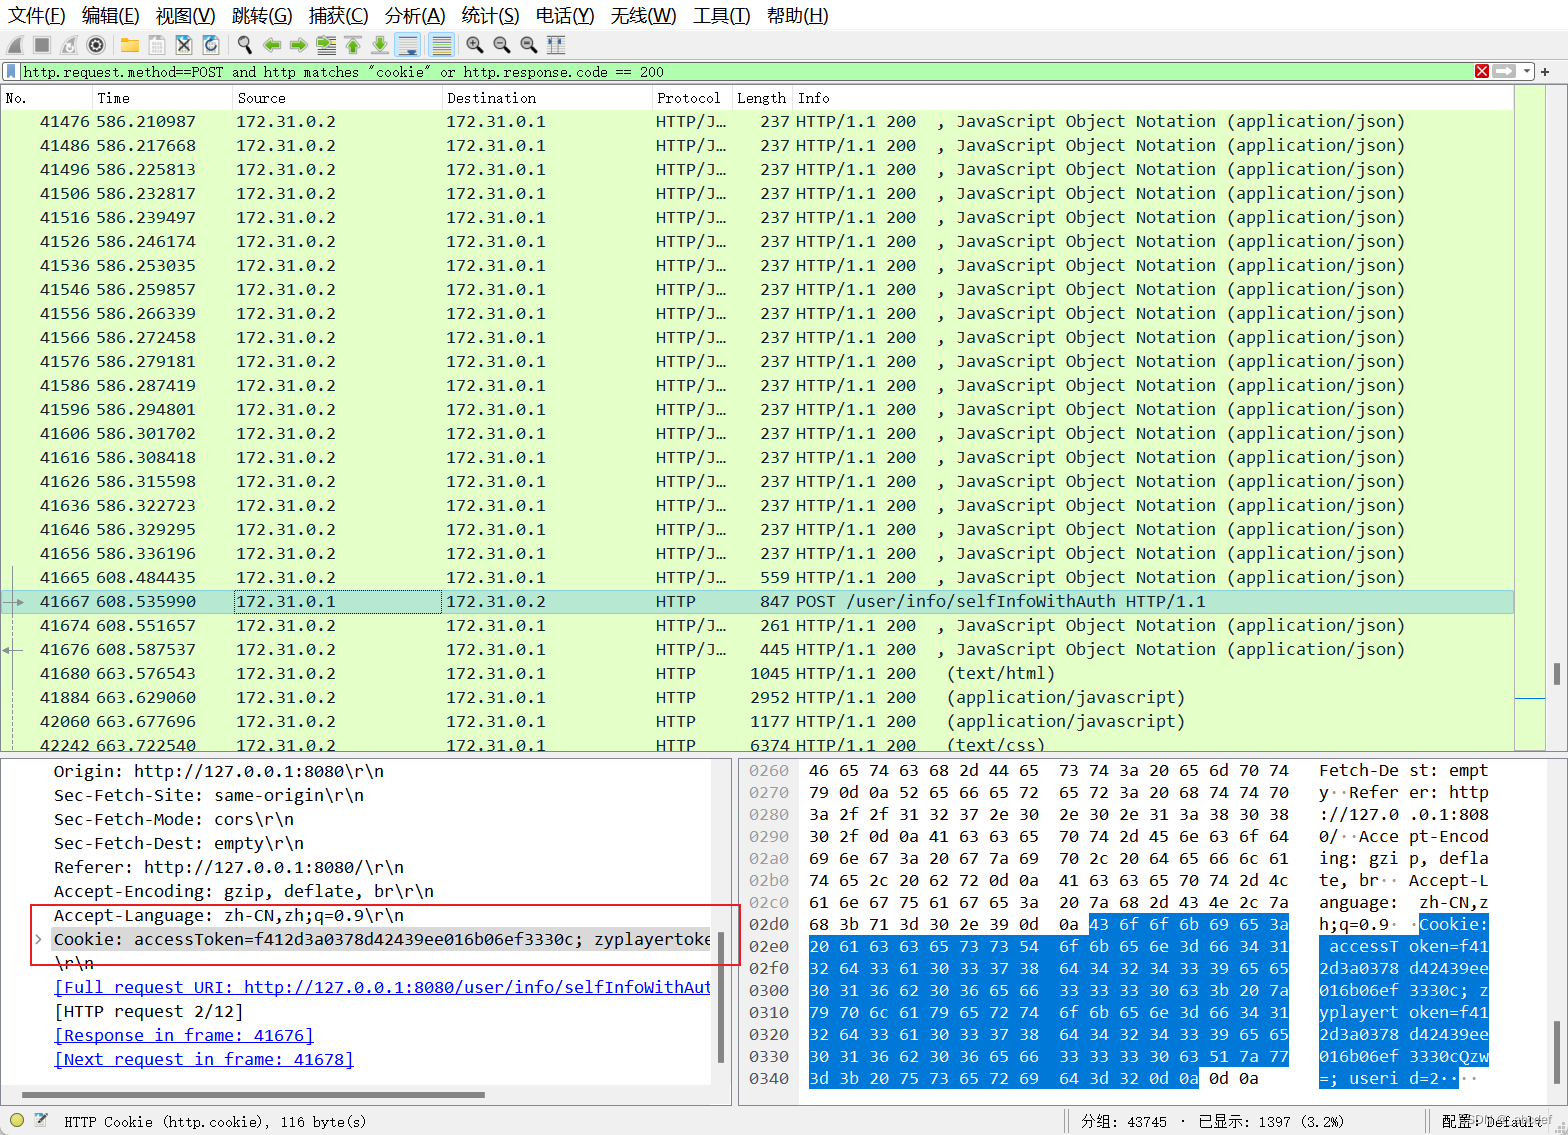Sort by the Destination column header
The width and height of the screenshot is (1568, 1135).
tap(546, 98)
